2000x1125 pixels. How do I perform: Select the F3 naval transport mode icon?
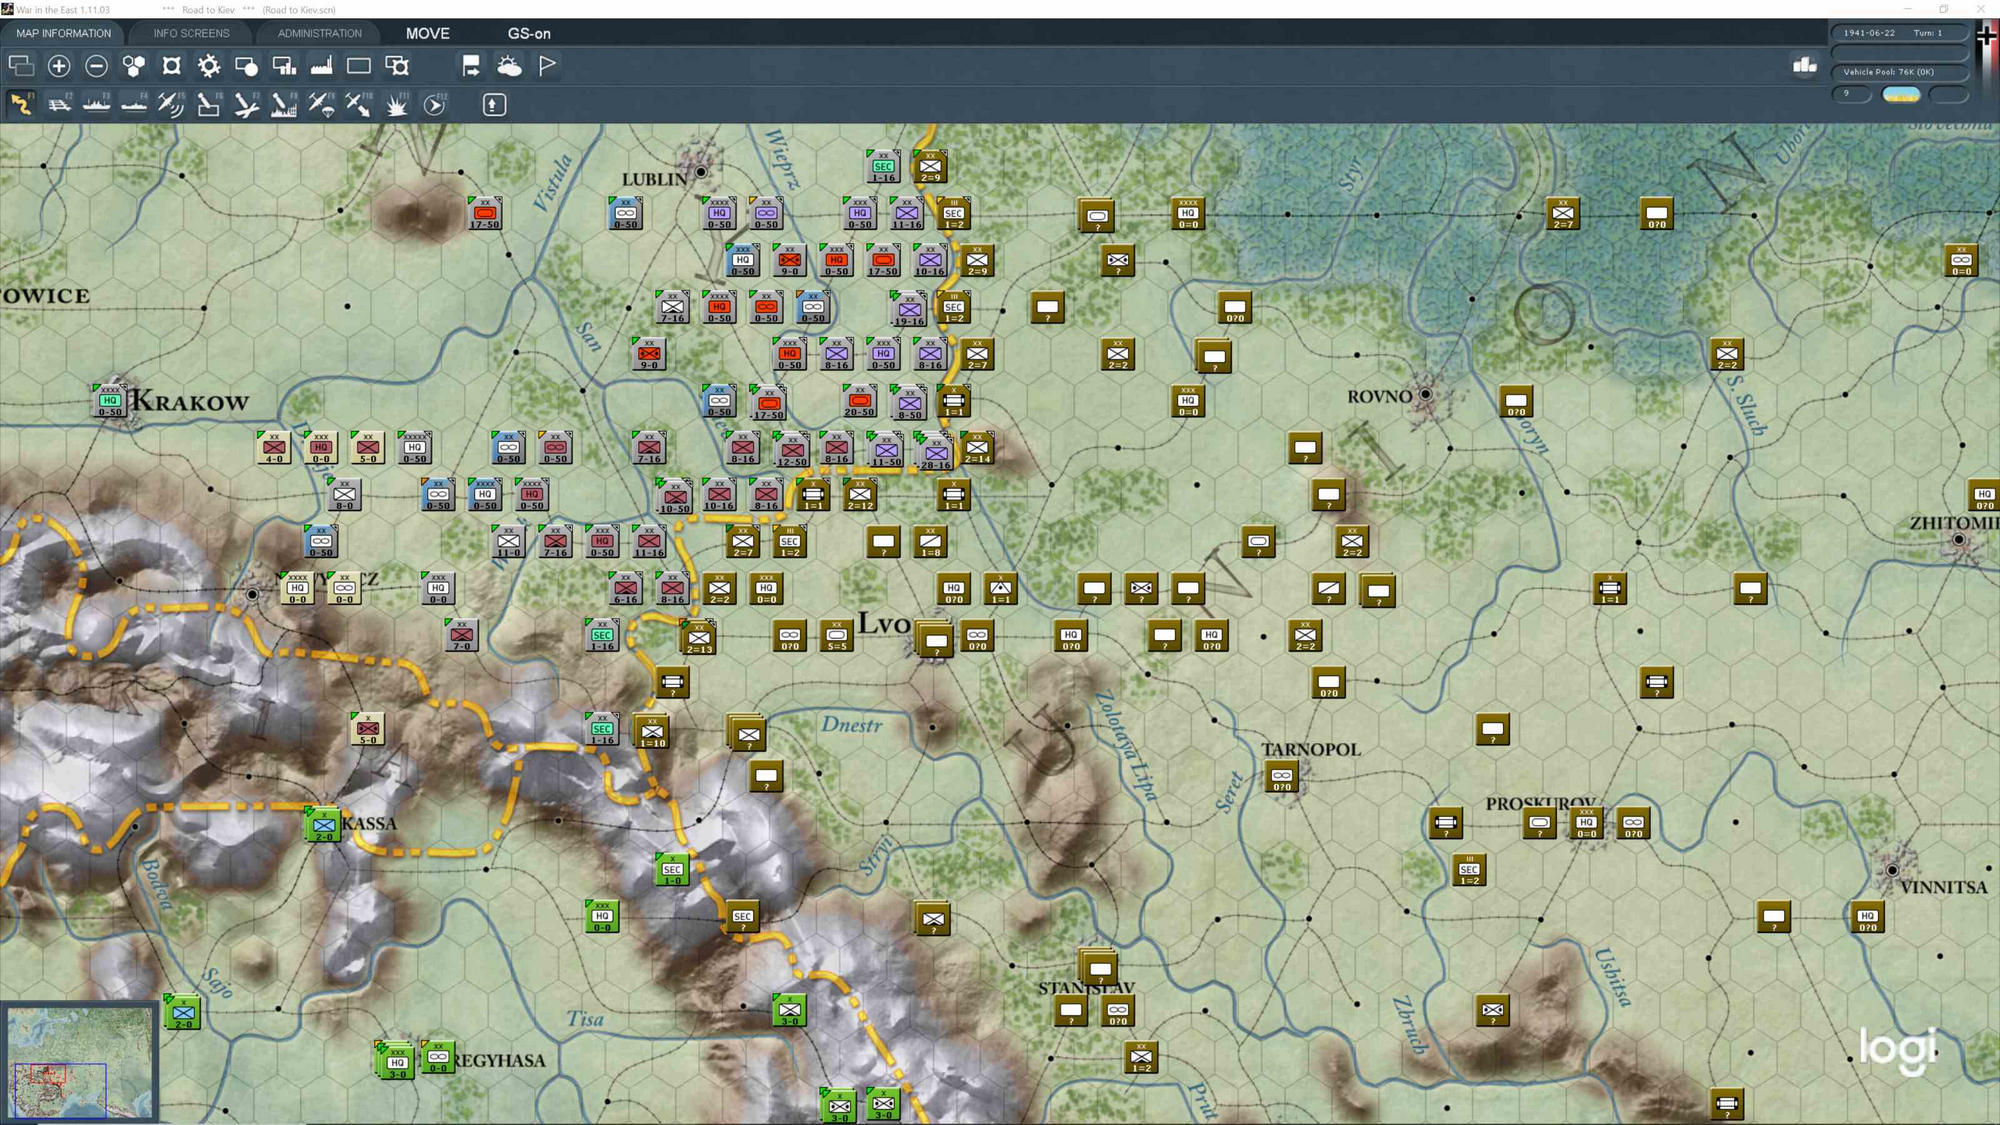[97, 104]
